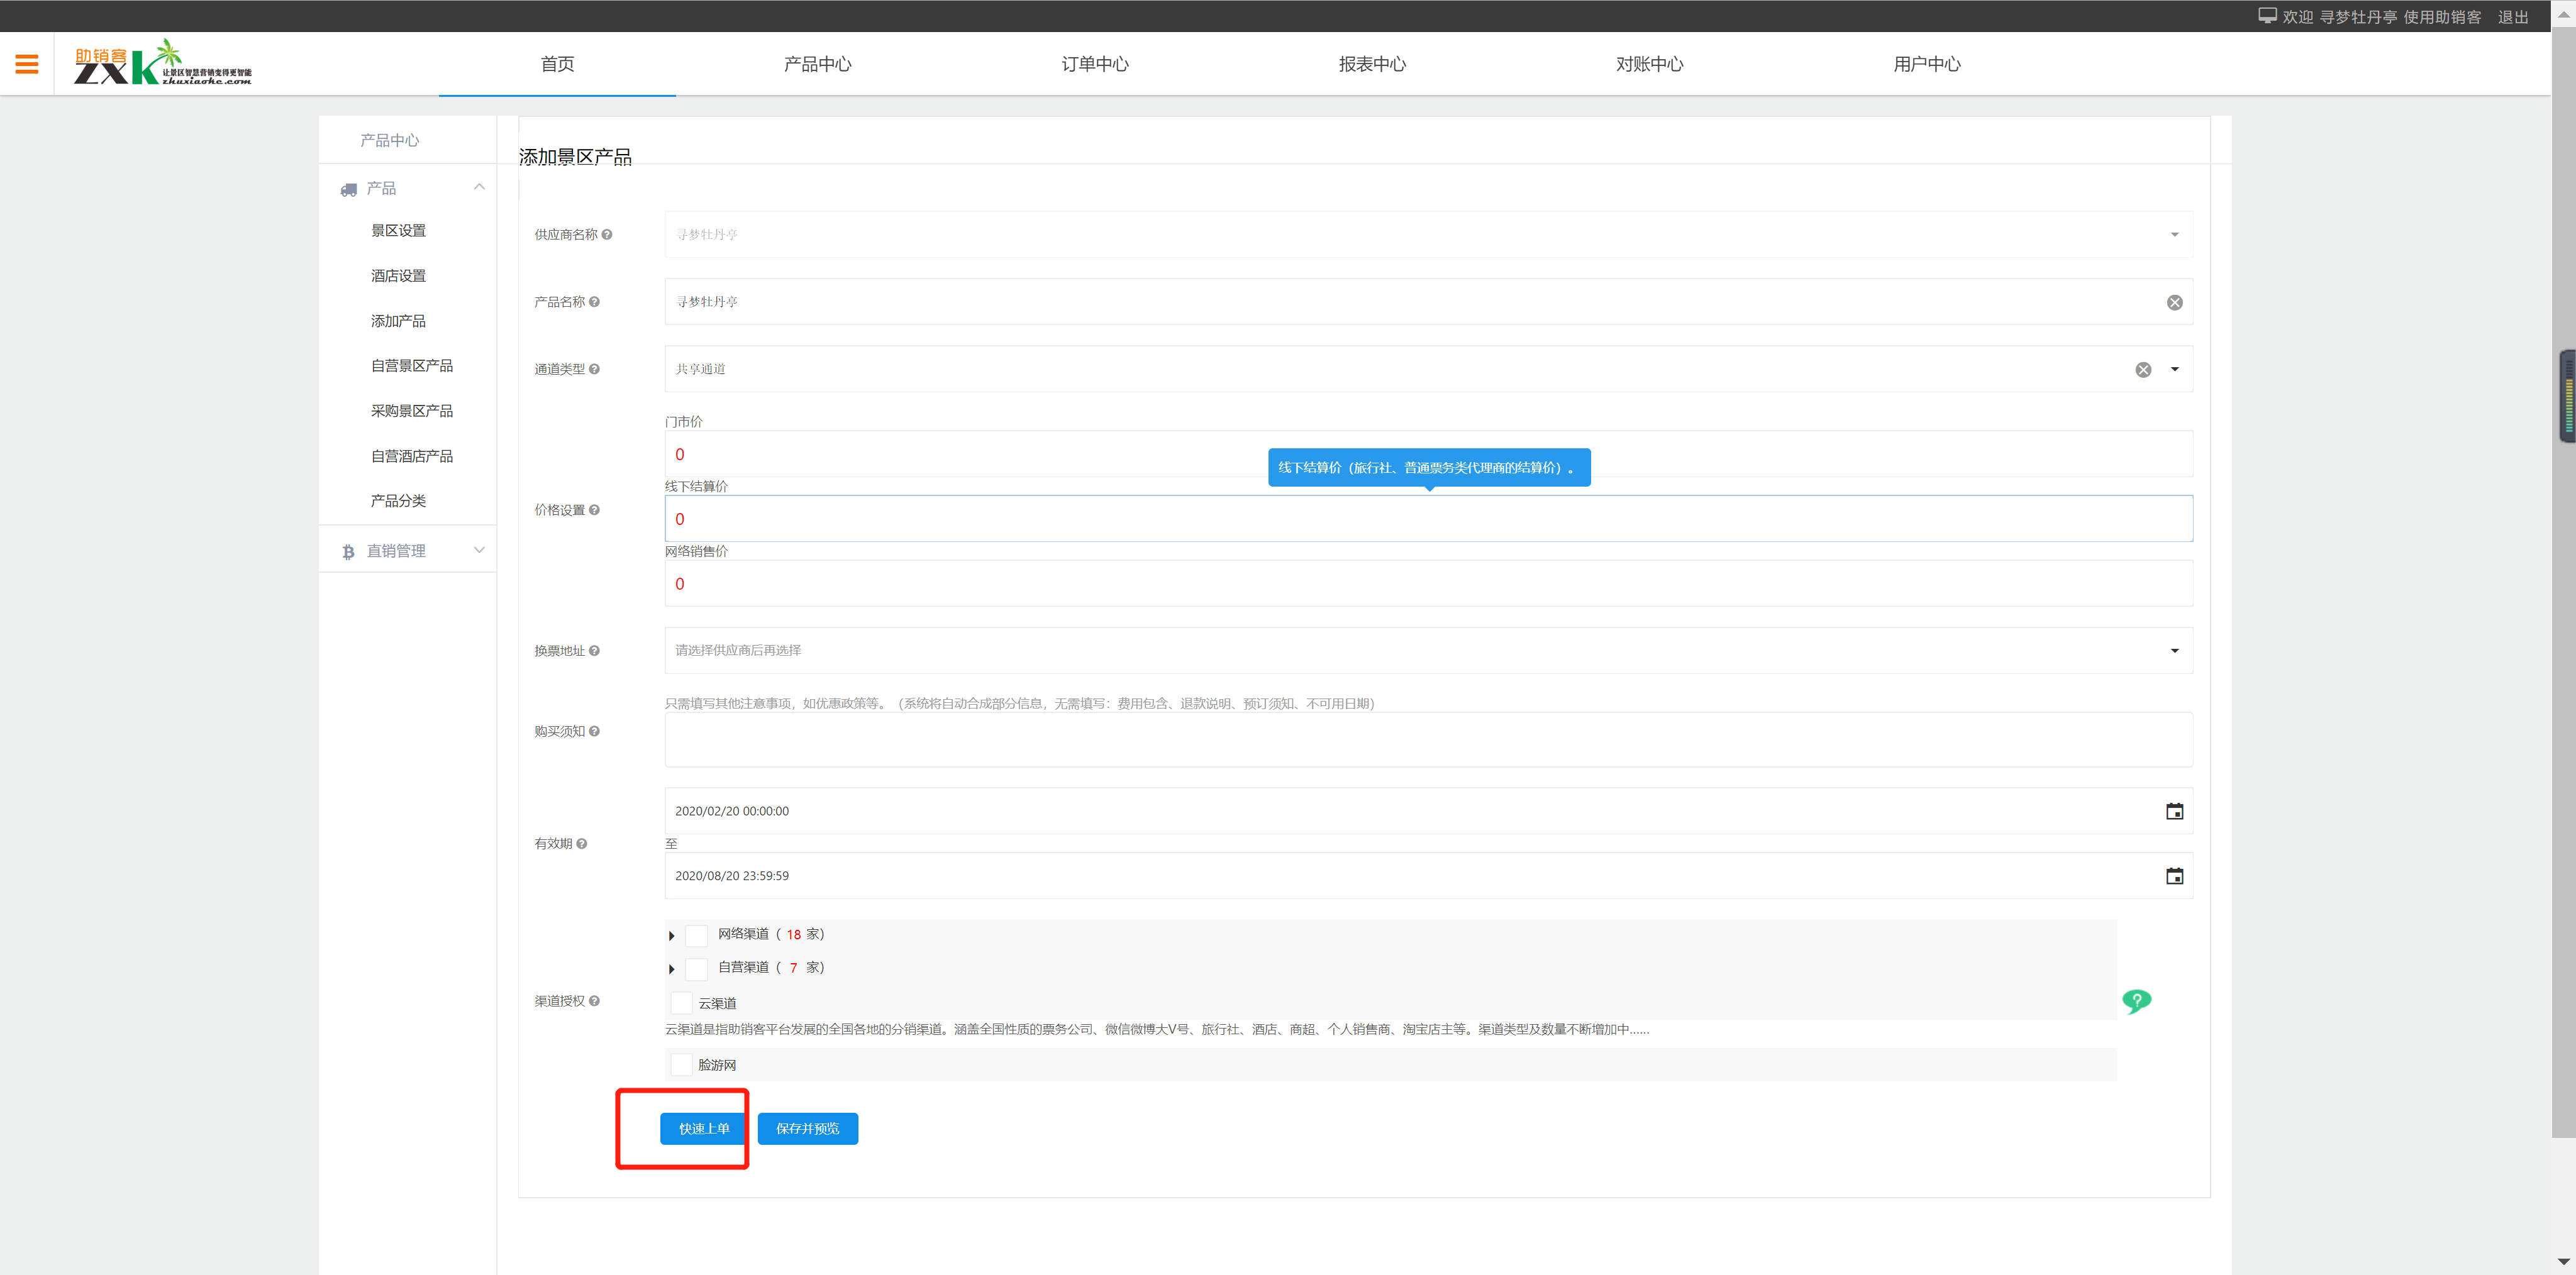Click the orange hamburger menu icon
2576x1275 pixels.
coord(27,64)
